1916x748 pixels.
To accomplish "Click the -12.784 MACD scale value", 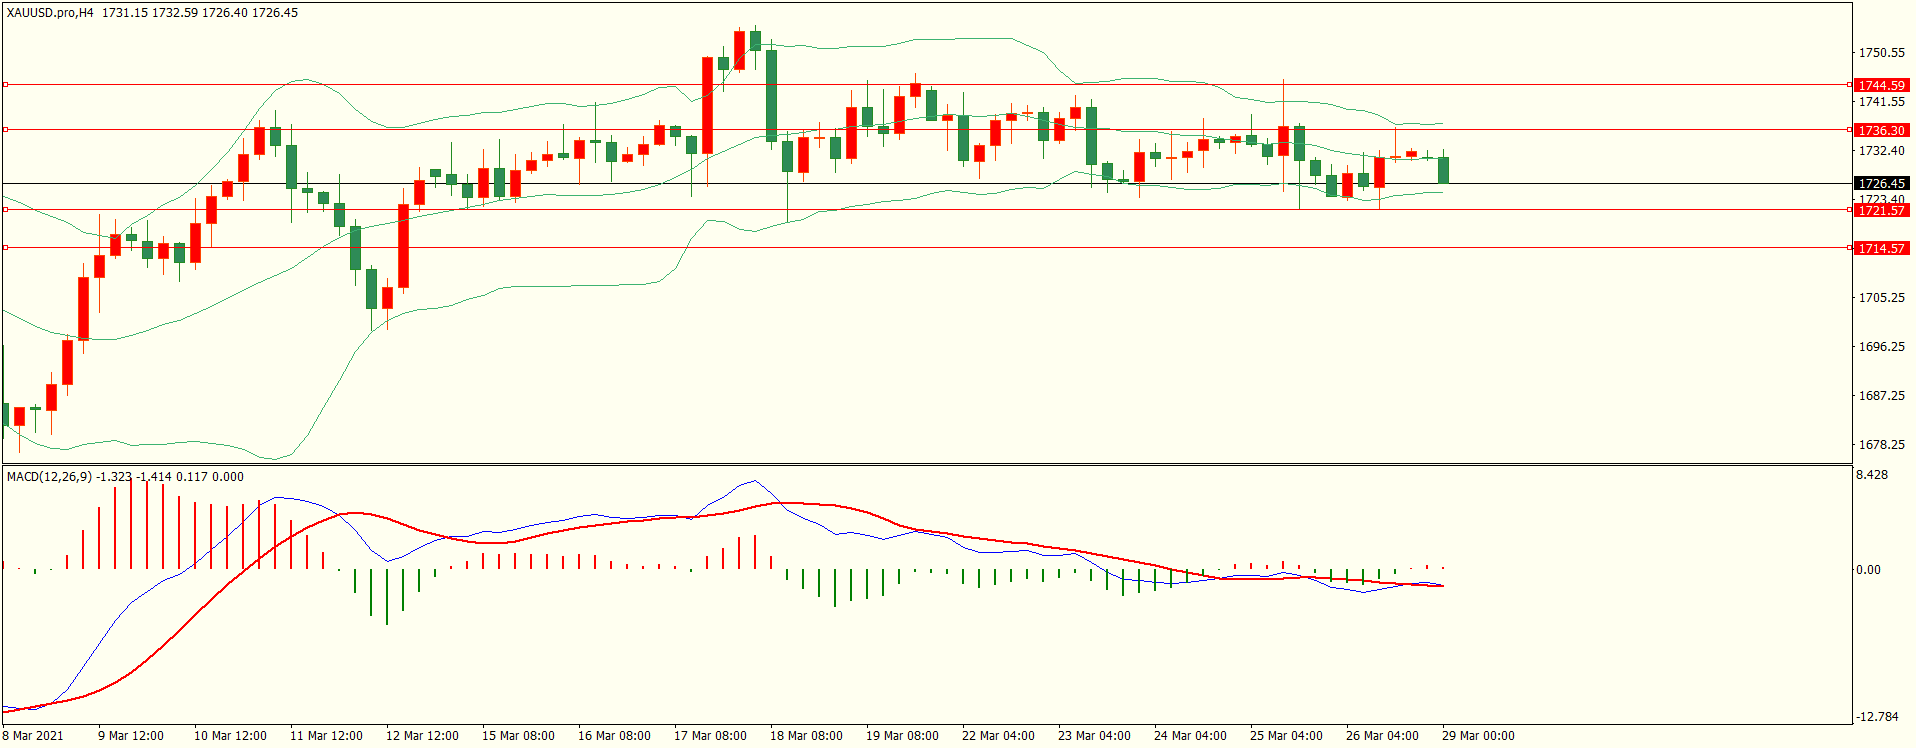I will [1877, 716].
